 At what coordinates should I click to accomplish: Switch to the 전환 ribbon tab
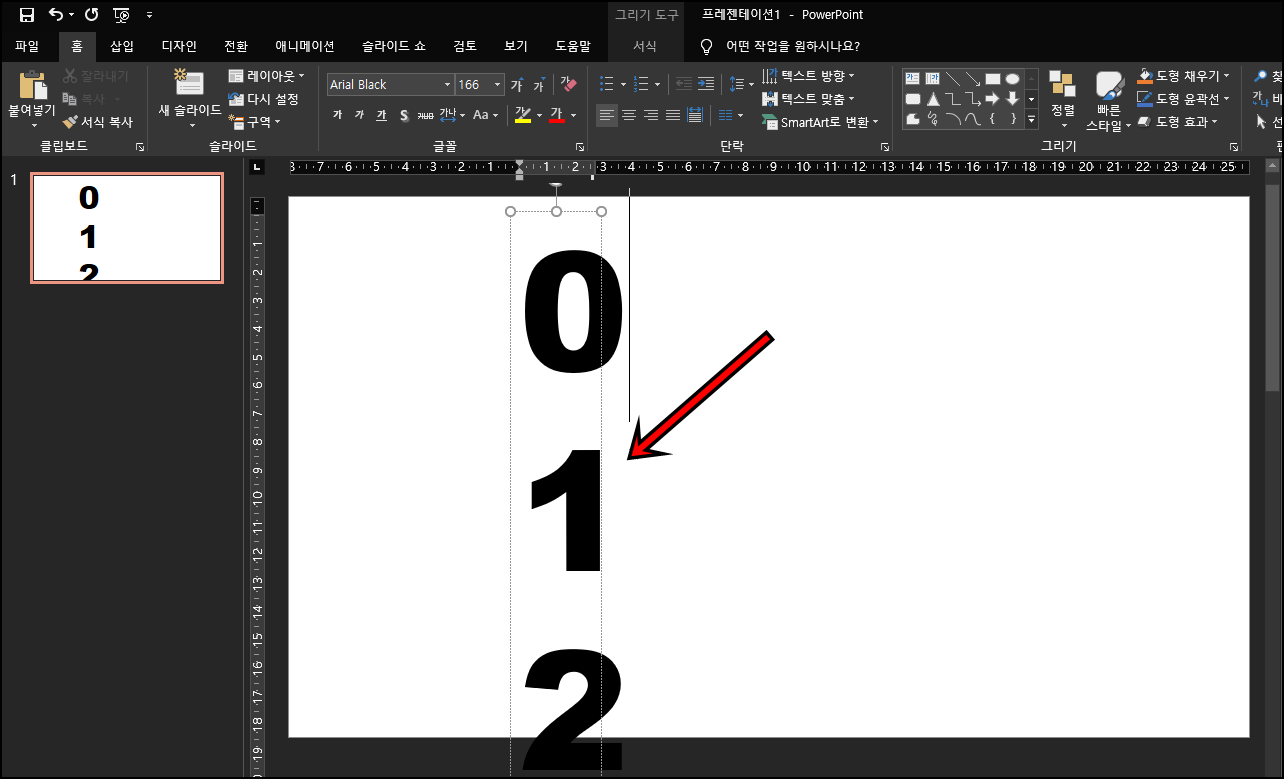236,46
